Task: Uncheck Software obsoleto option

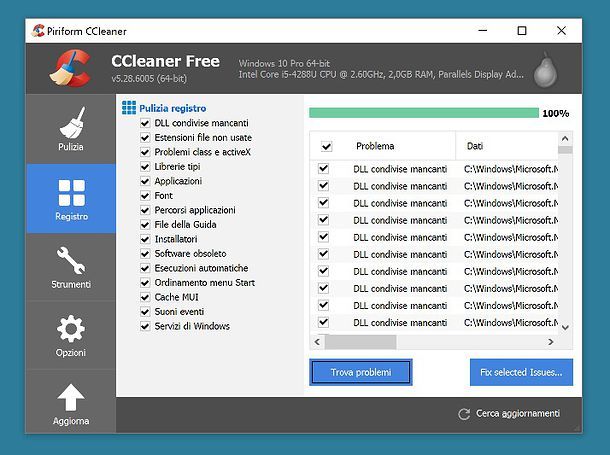Action: click(145, 254)
